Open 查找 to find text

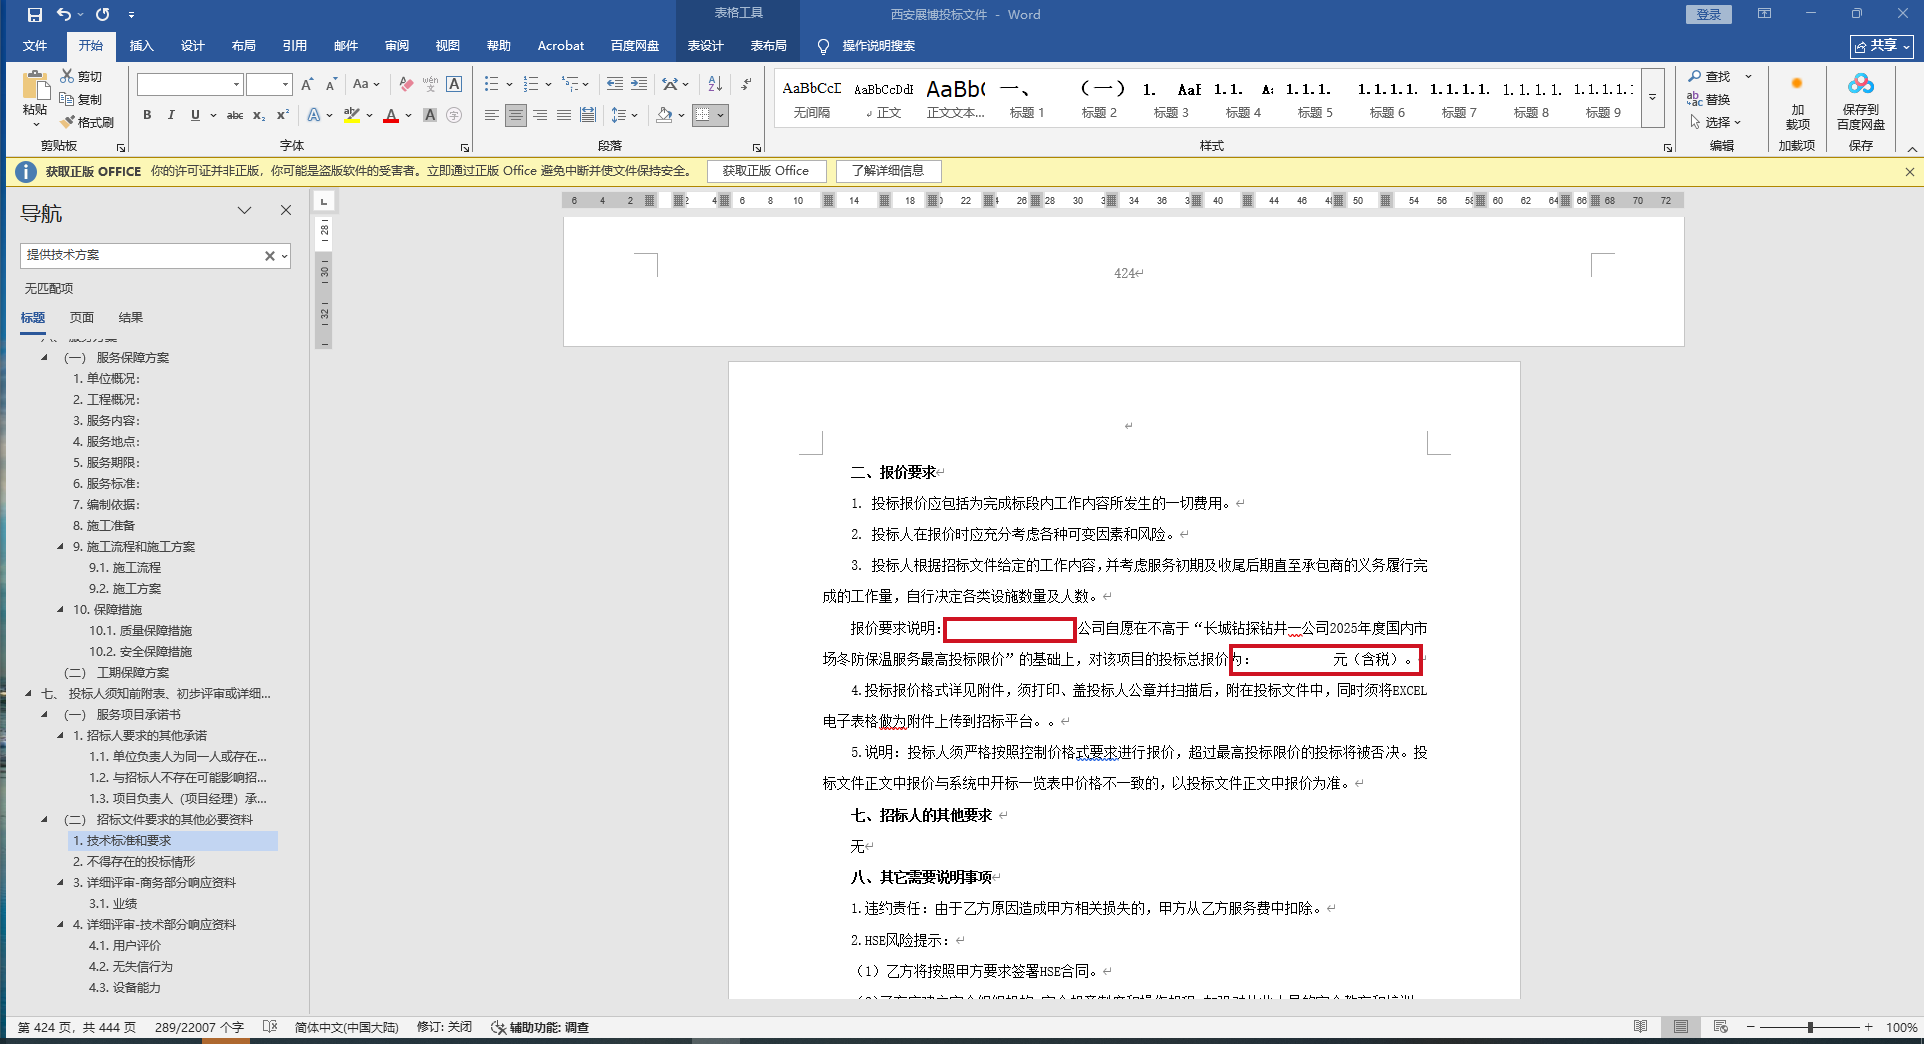pos(1711,76)
